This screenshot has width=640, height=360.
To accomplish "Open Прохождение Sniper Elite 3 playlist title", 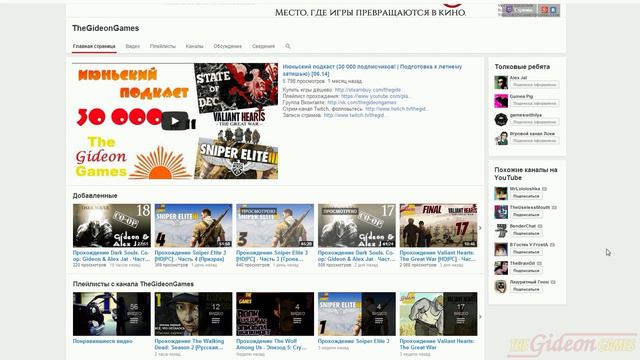I will click(353, 341).
